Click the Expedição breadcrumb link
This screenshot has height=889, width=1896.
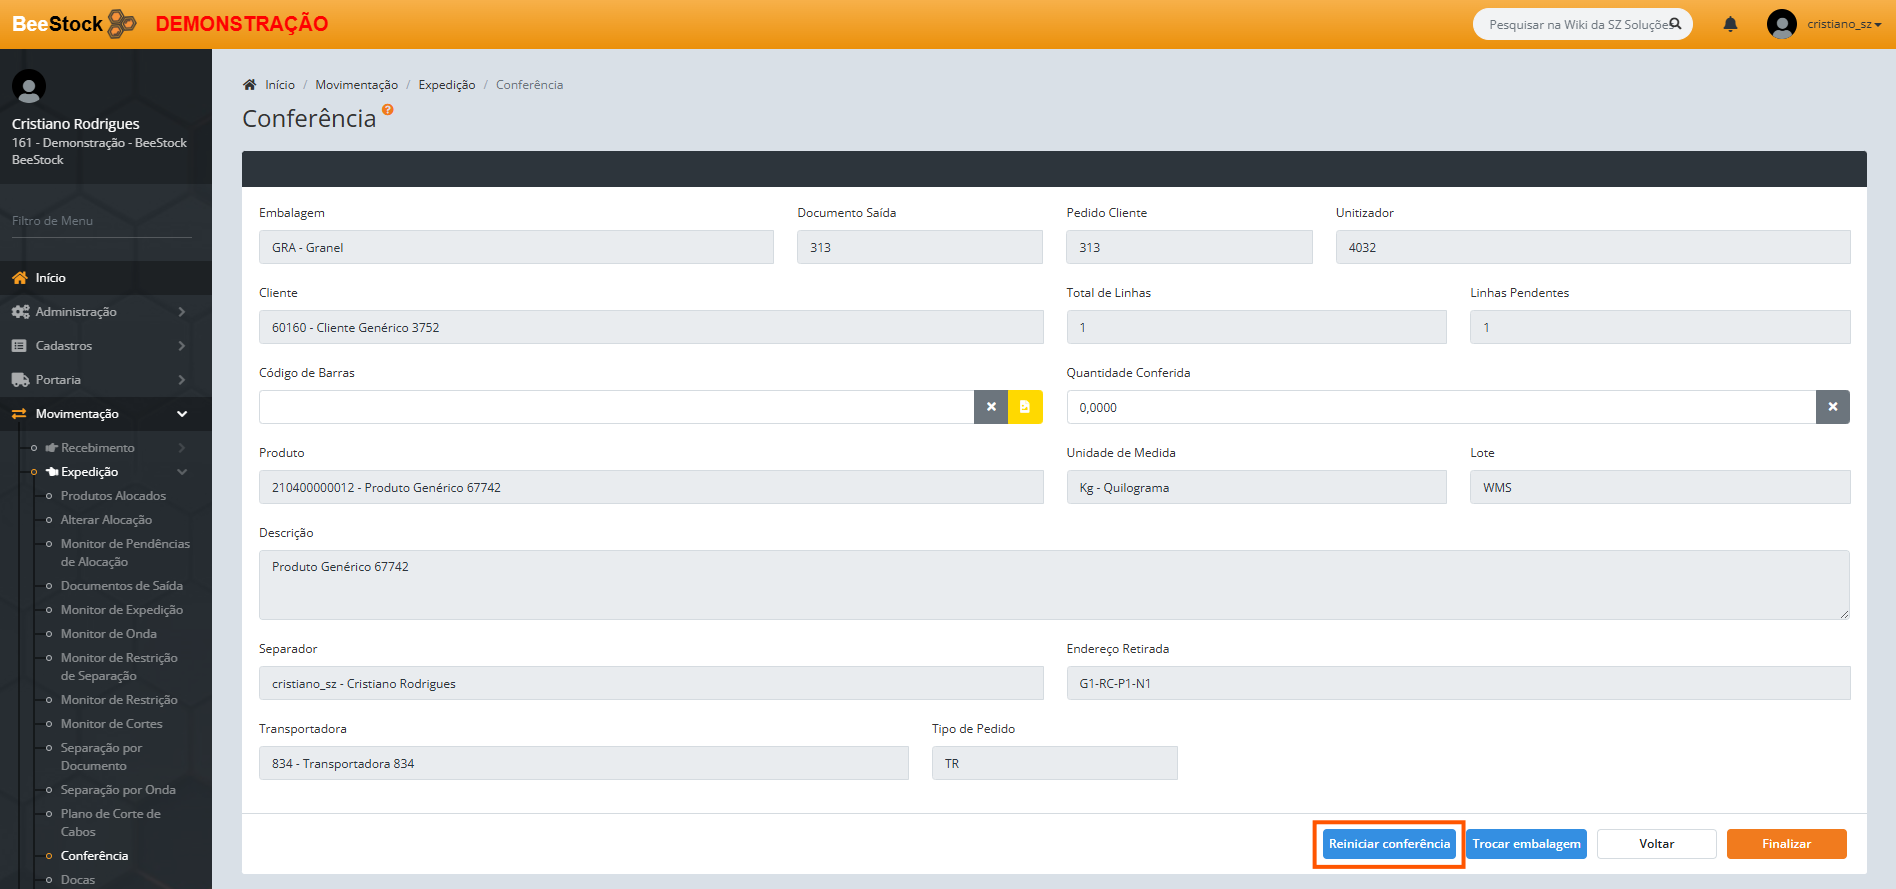point(446,85)
